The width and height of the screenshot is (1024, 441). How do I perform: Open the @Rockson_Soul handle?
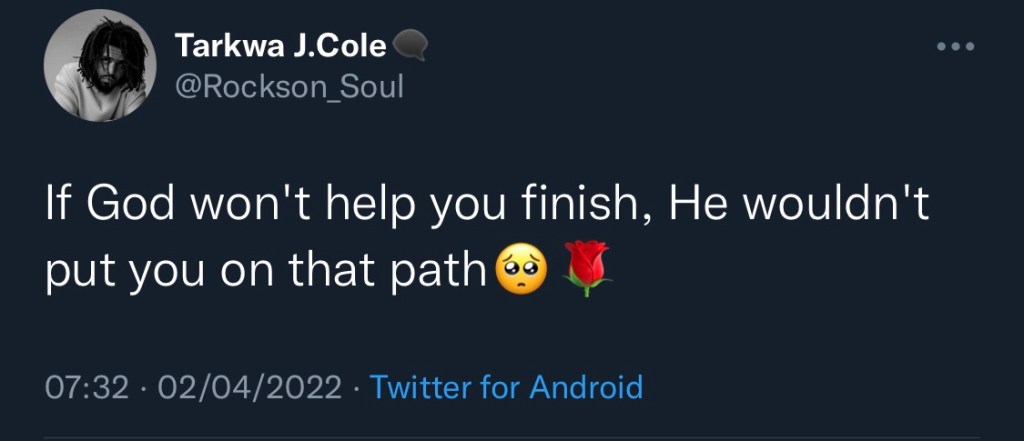[x=289, y=87]
